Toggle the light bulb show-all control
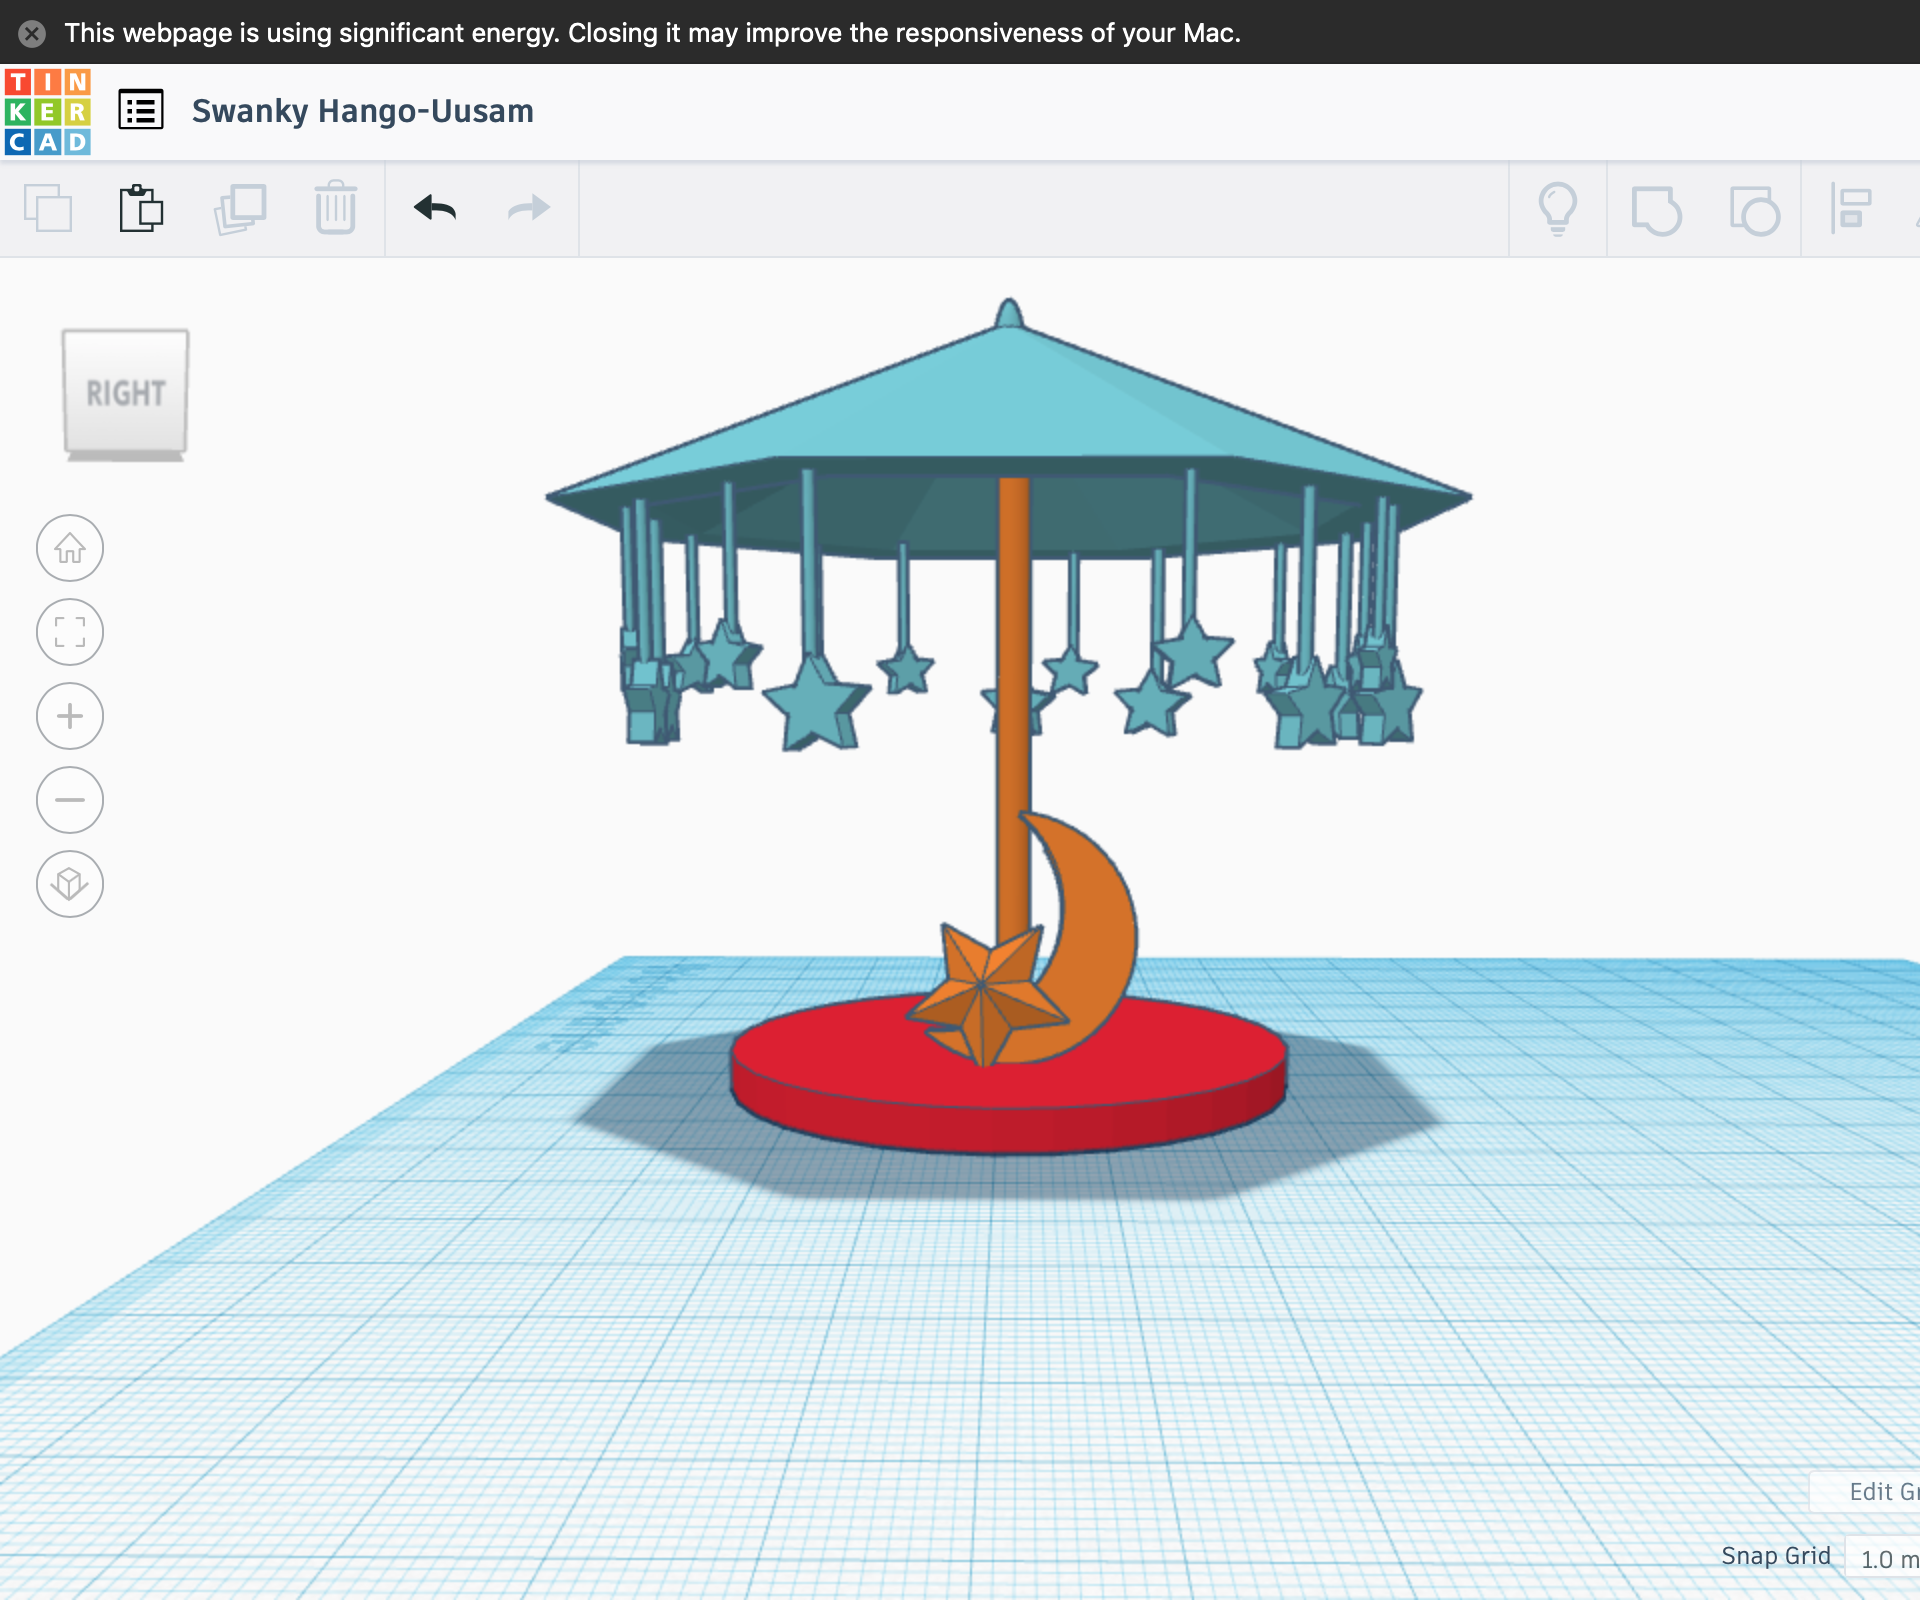The width and height of the screenshot is (1920, 1600). click(1557, 209)
